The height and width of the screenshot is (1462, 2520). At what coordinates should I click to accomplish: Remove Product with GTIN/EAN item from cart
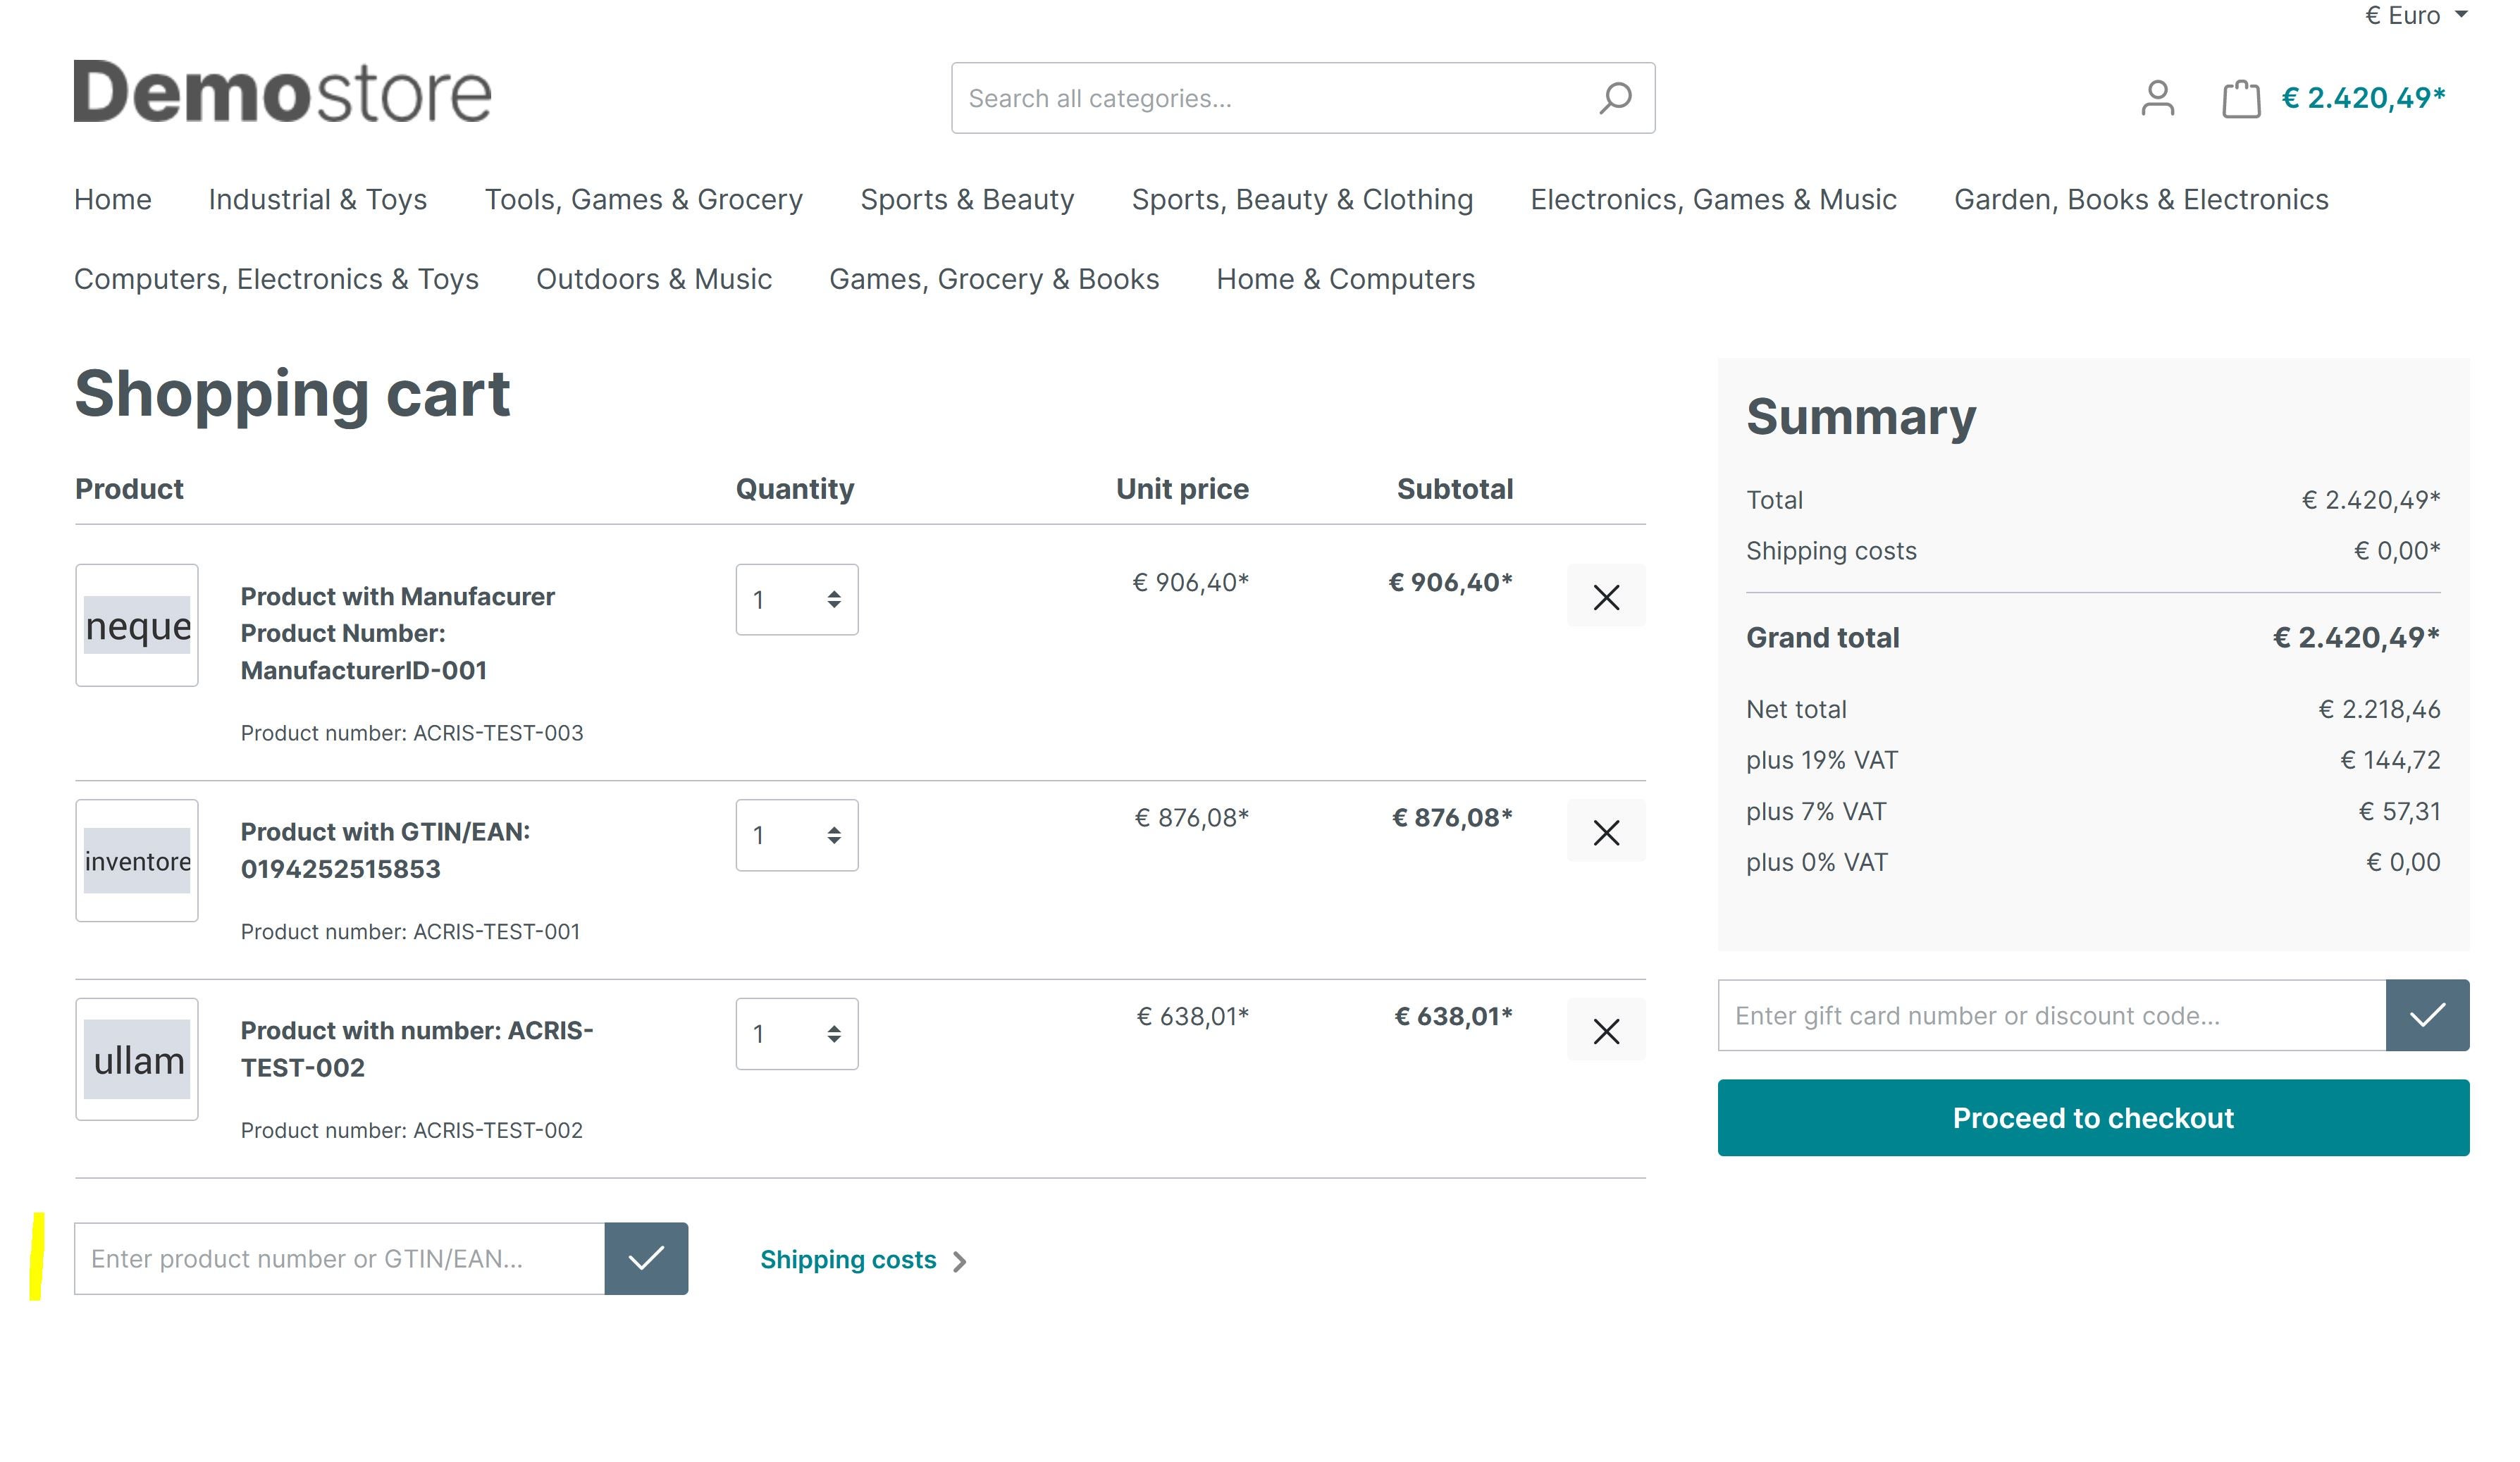(1606, 832)
